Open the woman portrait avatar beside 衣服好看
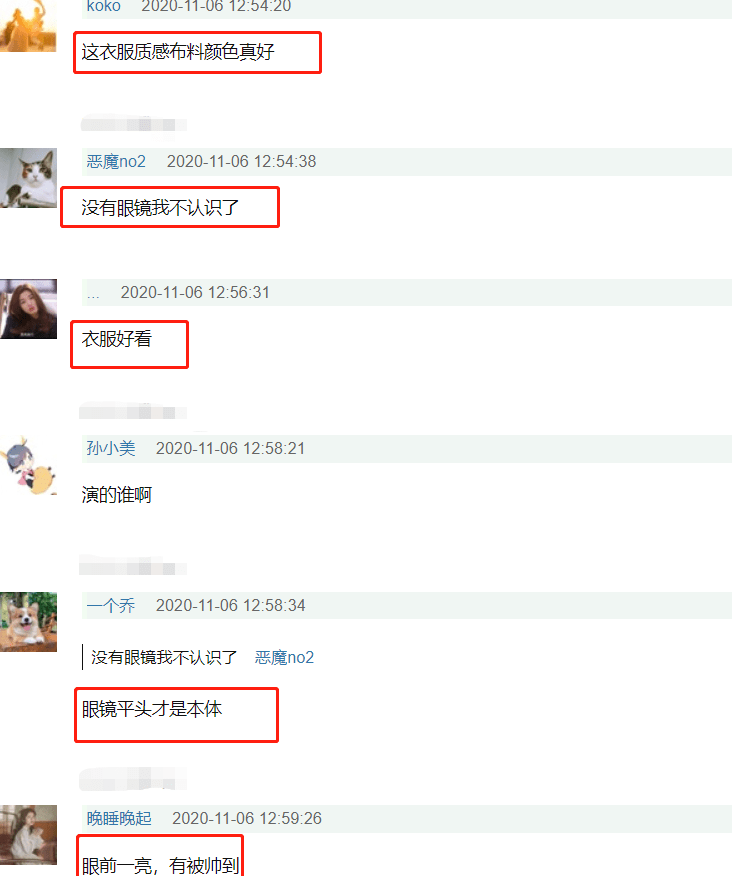Viewport: 732px width, 876px height. [28, 309]
